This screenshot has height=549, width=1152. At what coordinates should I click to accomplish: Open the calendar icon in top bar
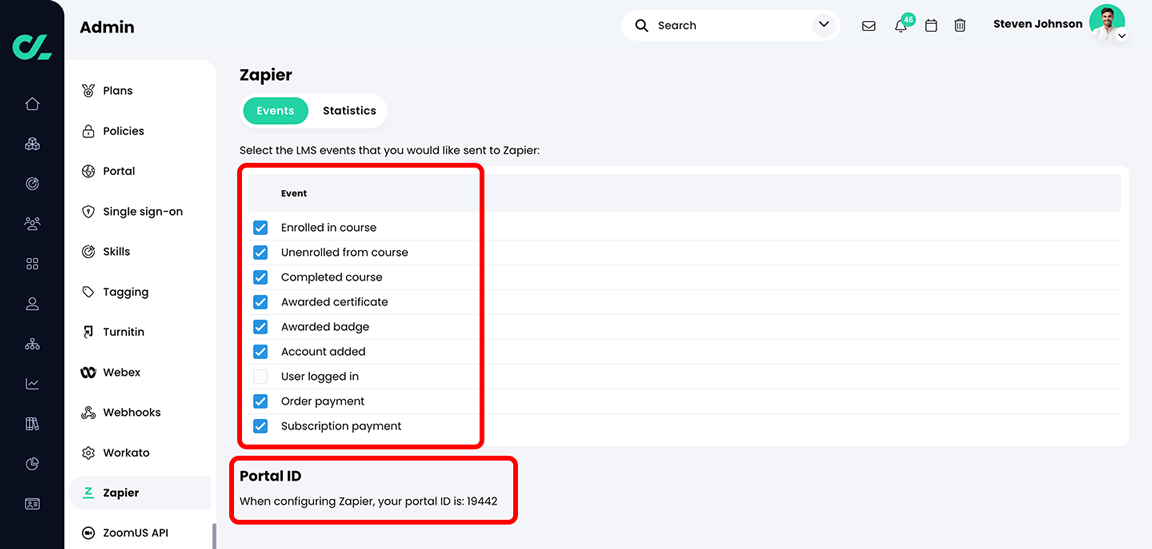(x=931, y=26)
